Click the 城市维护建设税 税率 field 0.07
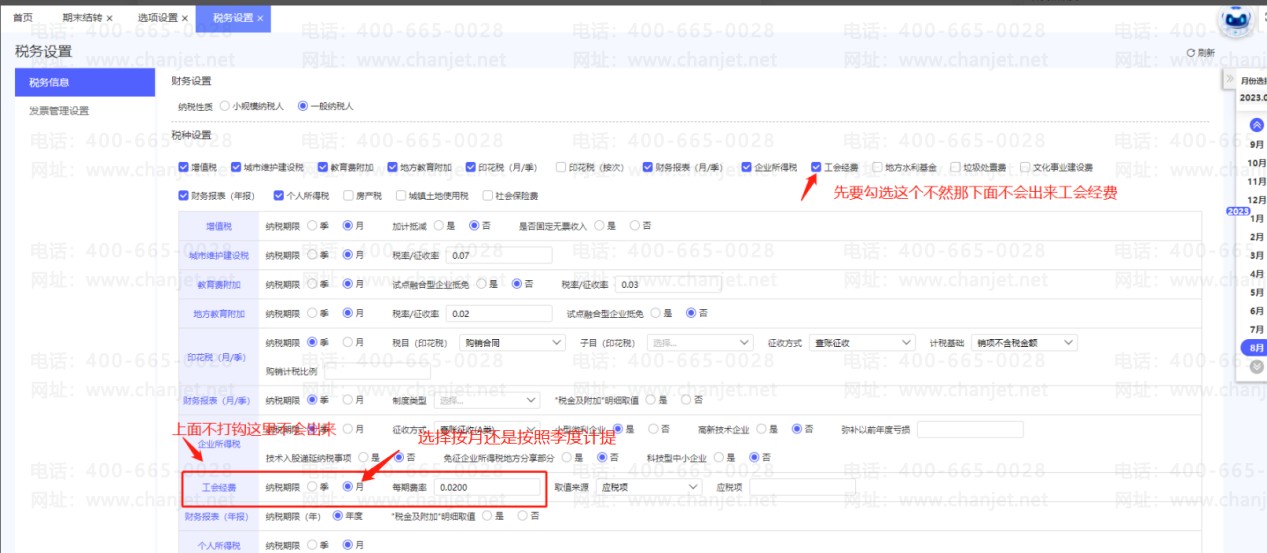 click(500, 256)
